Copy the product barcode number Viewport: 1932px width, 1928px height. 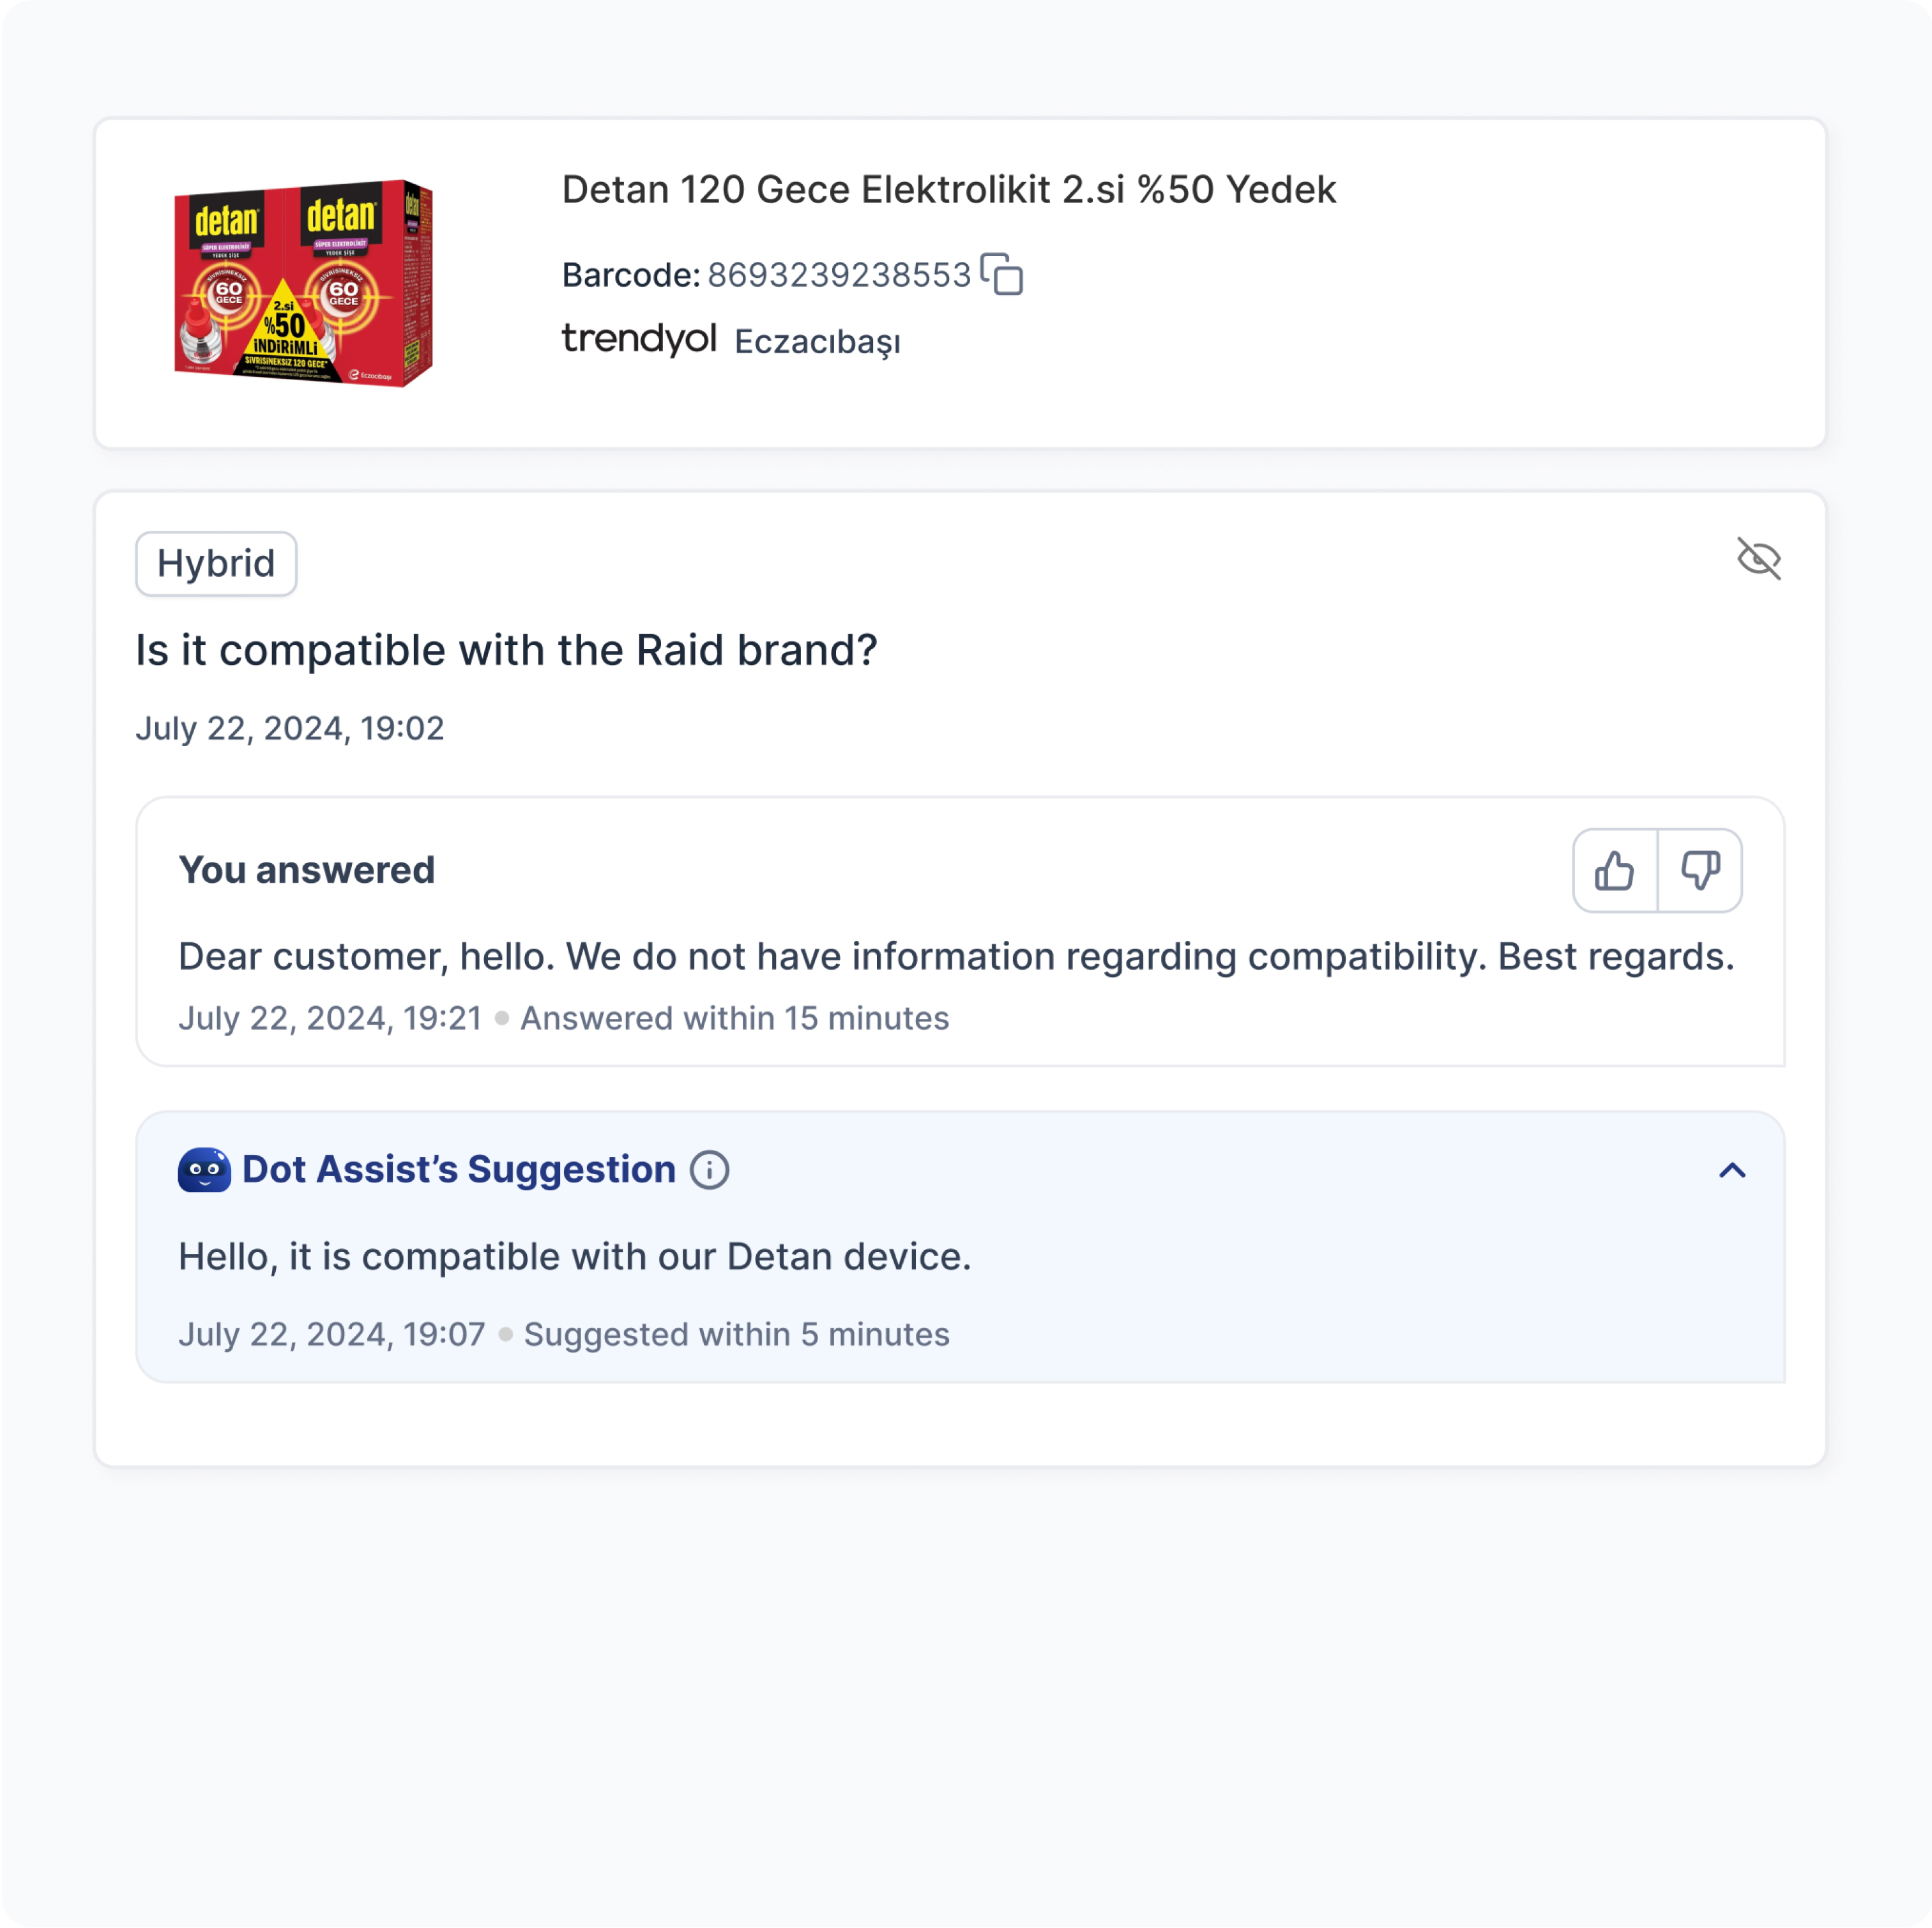tap(1001, 274)
